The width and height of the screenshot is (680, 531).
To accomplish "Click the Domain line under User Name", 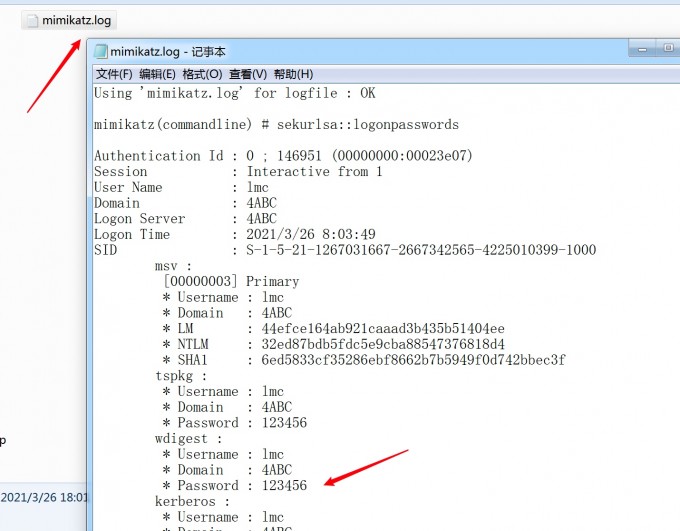I will (185, 203).
